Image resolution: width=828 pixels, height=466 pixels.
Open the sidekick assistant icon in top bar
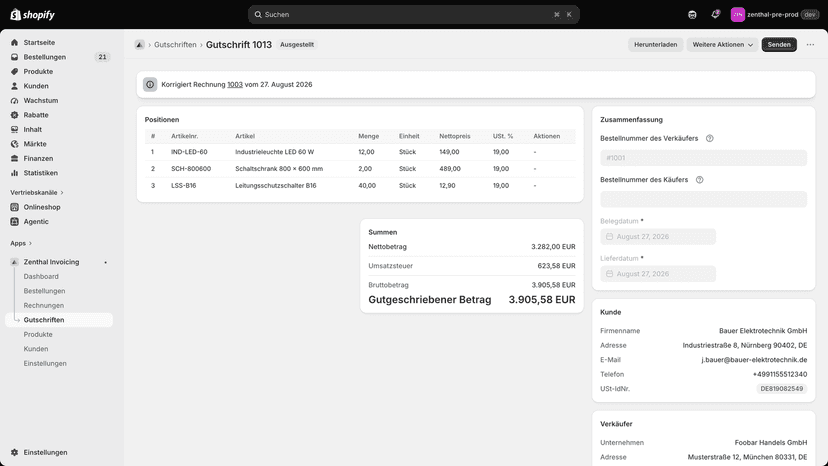point(692,15)
